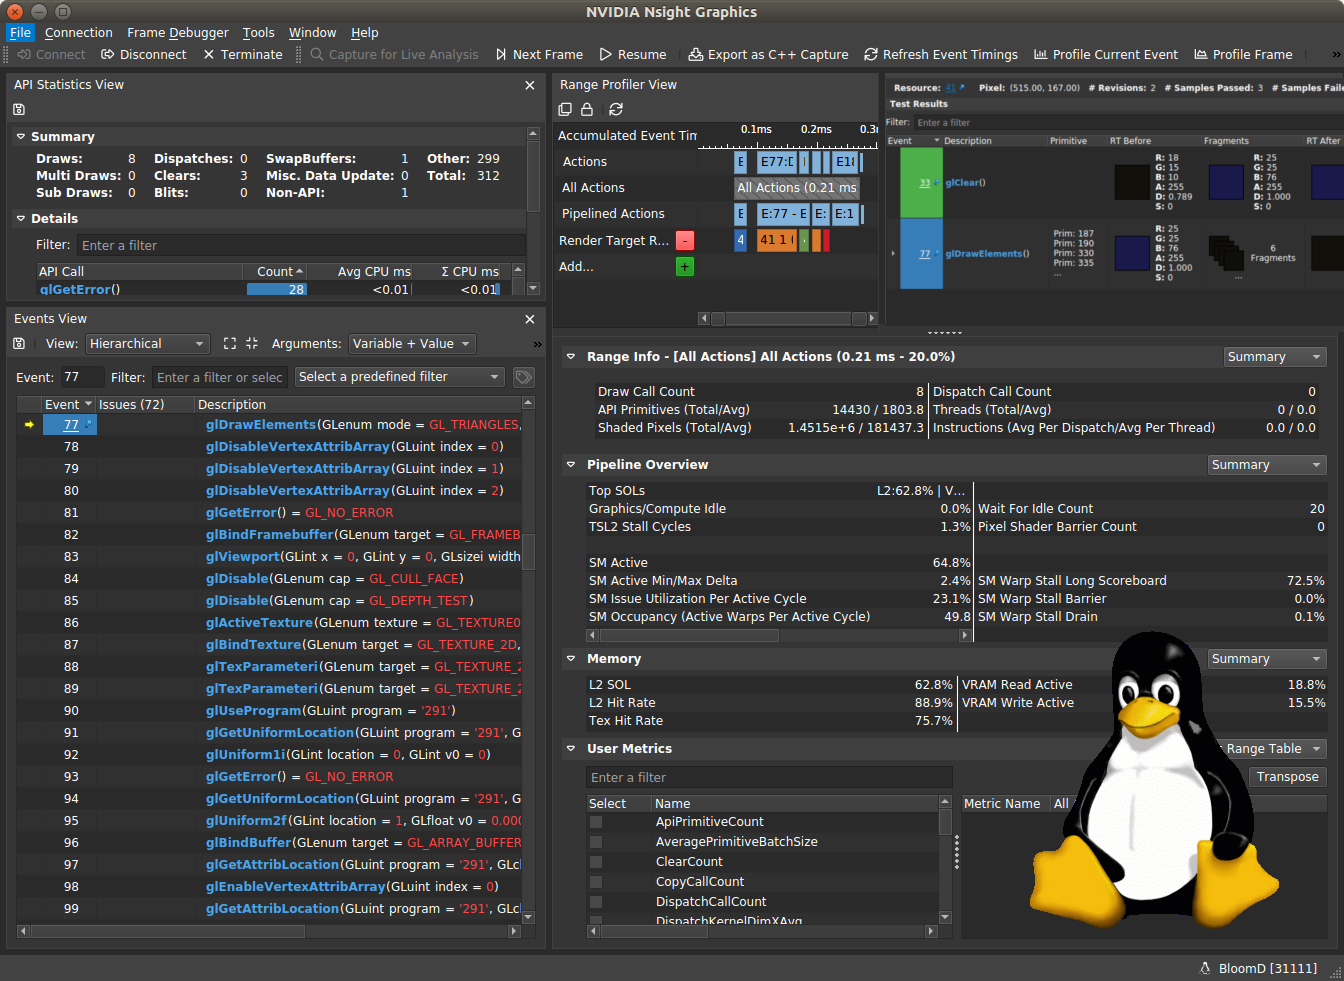The height and width of the screenshot is (981, 1344).
Task: Select All Actions range bar in timeline
Action: [797, 187]
